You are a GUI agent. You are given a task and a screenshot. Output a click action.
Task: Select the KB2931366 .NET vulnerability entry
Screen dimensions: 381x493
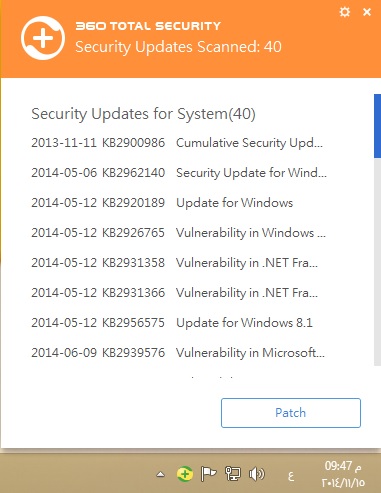pos(175,293)
